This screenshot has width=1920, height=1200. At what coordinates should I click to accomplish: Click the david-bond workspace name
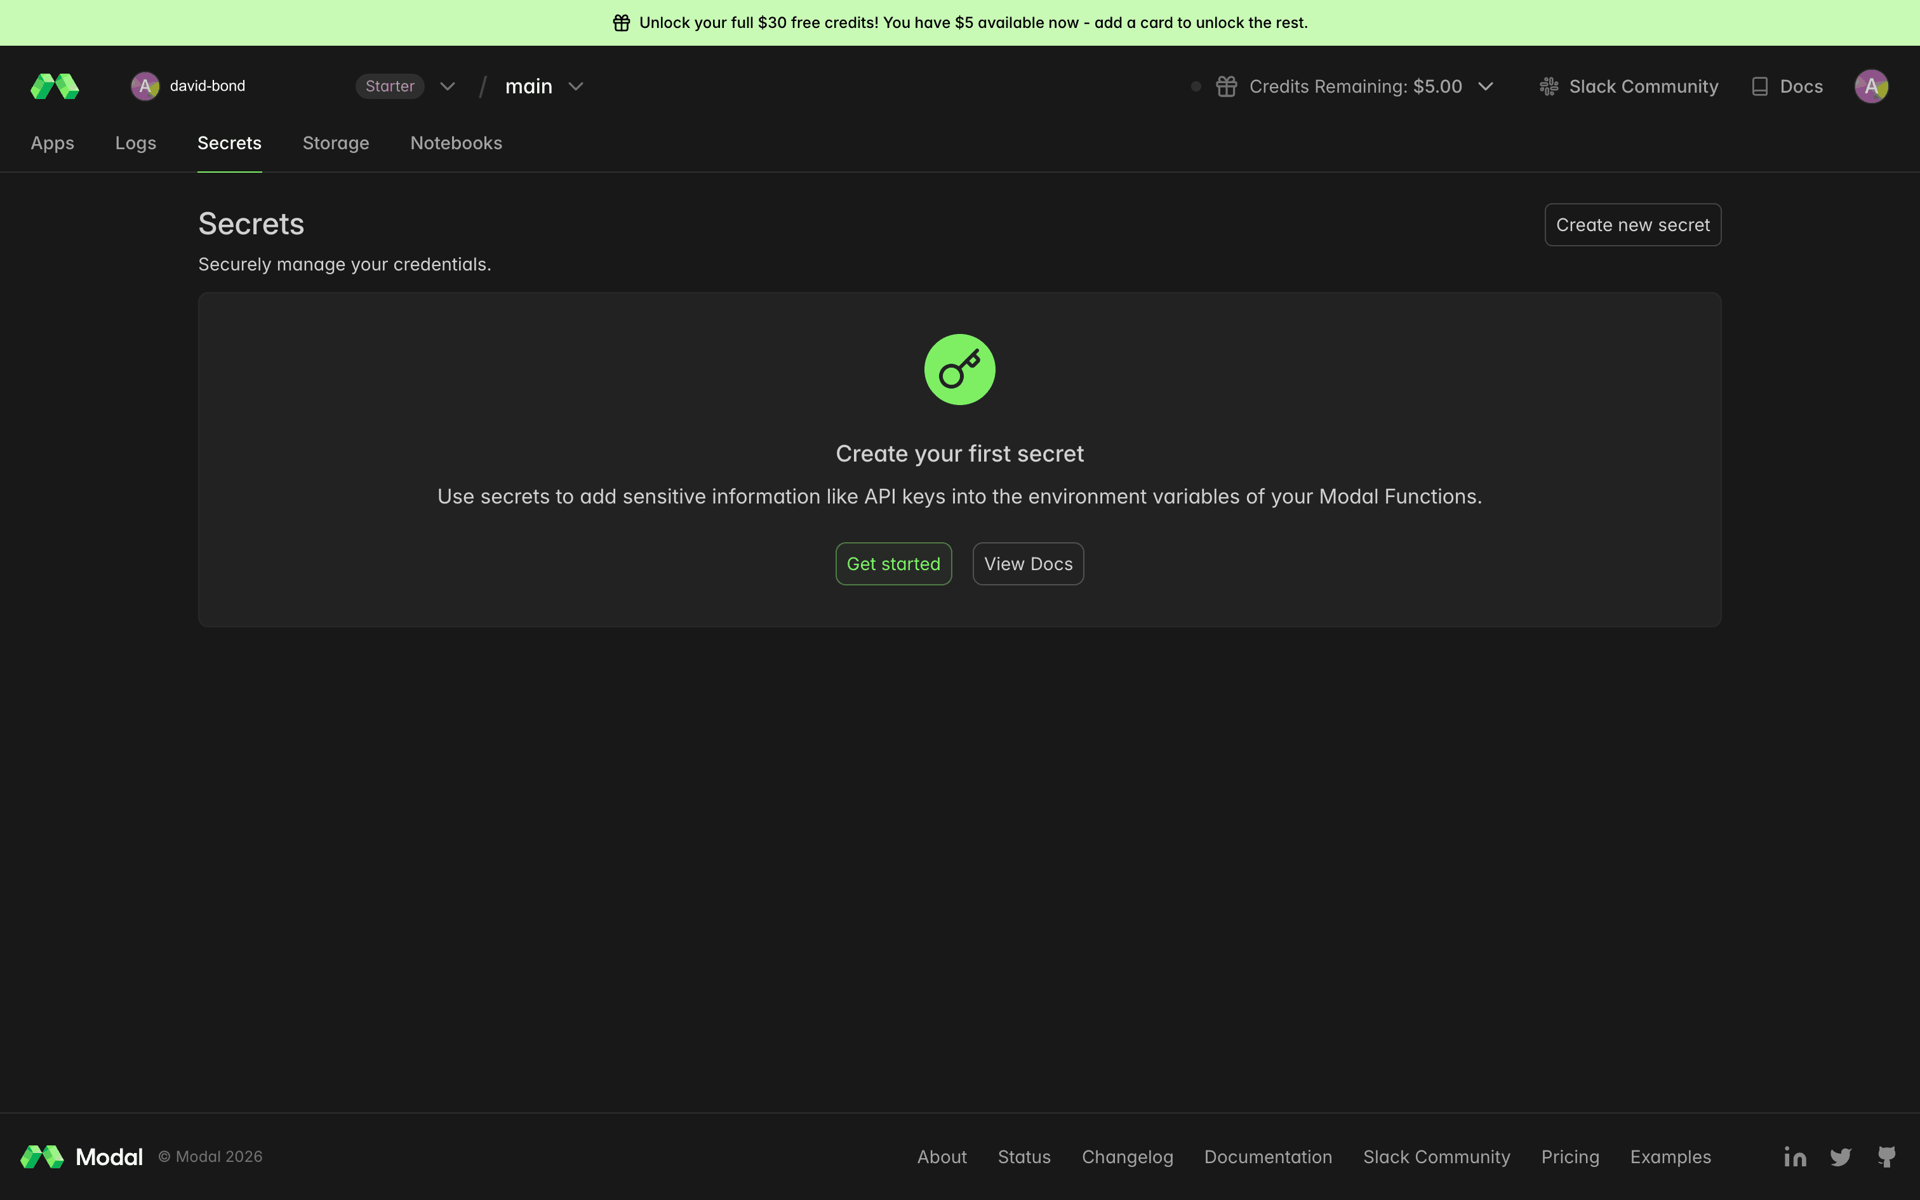207,86
